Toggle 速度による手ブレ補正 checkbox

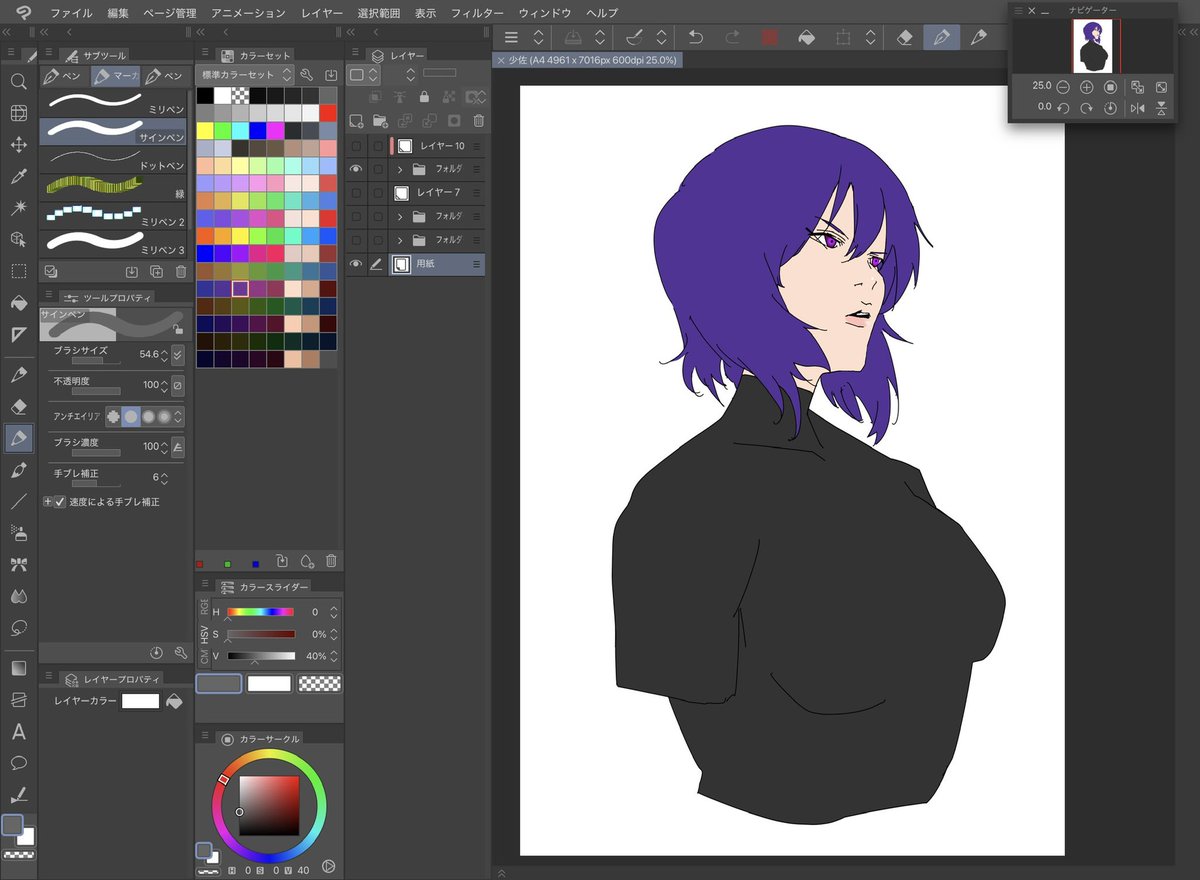(60, 502)
